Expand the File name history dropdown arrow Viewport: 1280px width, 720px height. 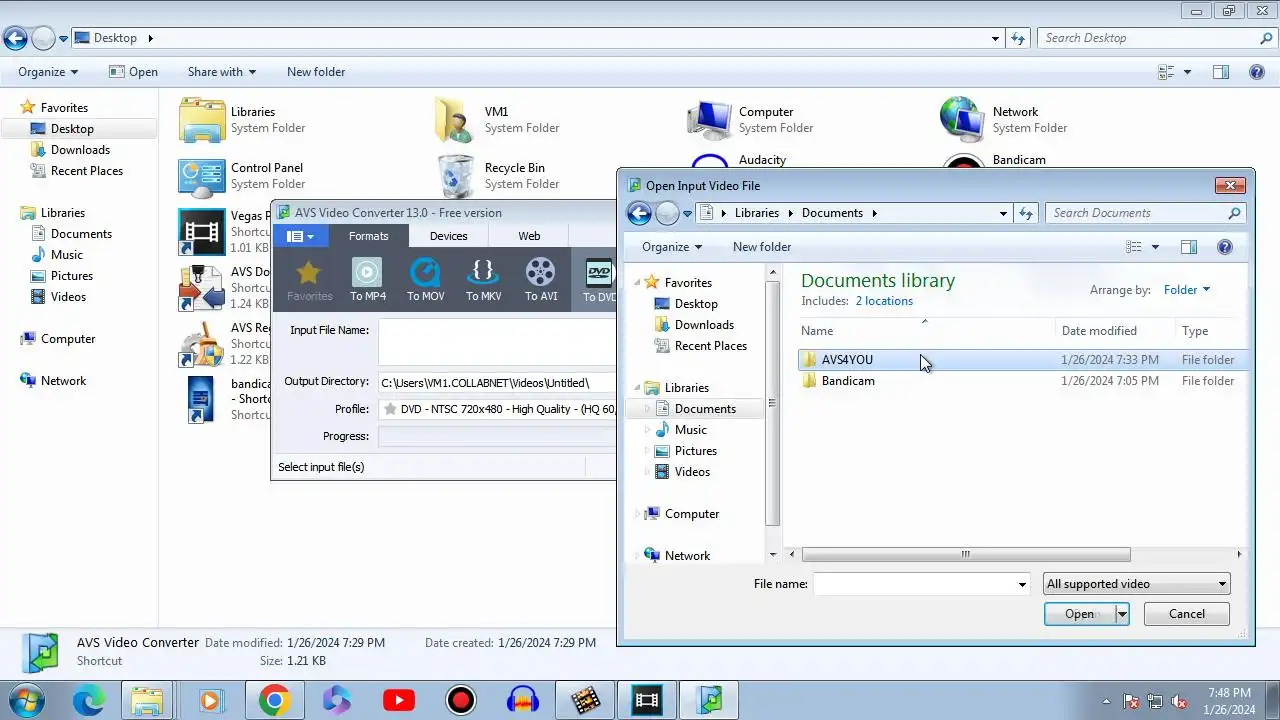pyautogui.click(x=1022, y=584)
